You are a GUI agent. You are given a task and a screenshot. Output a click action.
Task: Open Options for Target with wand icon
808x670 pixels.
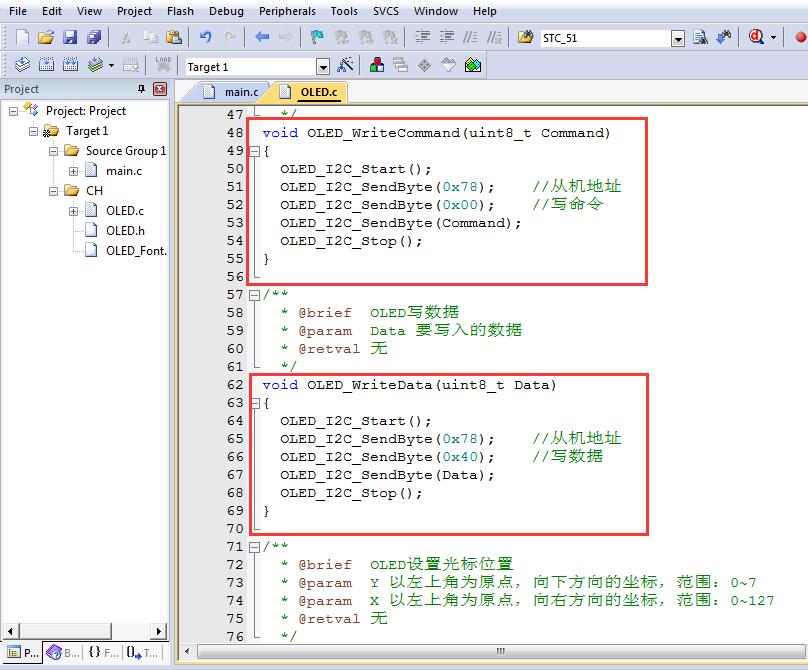(x=345, y=65)
